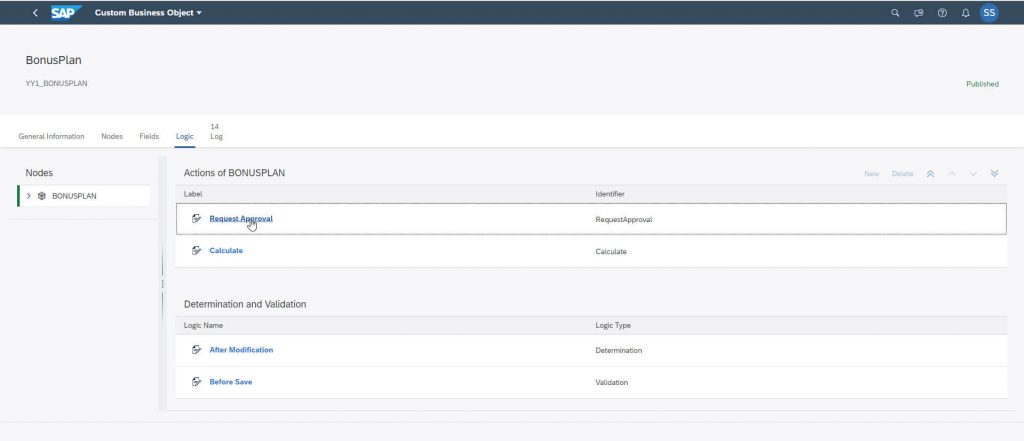Click the Validation logic type cell

tap(611, 382)
